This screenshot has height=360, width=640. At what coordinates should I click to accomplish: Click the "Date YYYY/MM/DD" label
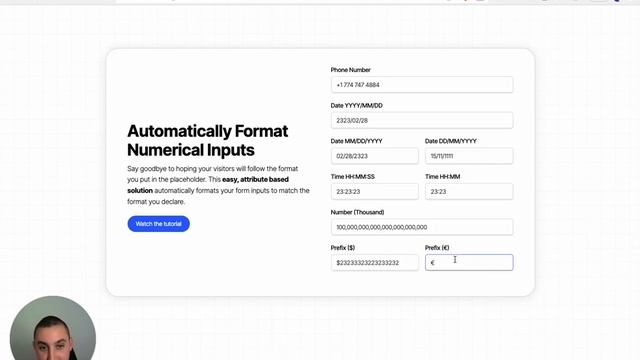pos(356,105)
